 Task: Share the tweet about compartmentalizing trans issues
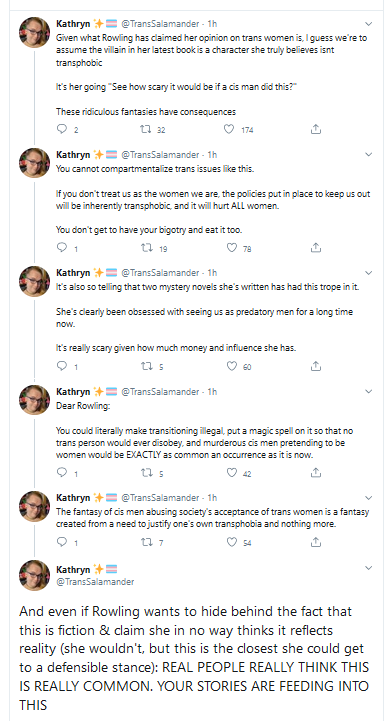[315, 248]
